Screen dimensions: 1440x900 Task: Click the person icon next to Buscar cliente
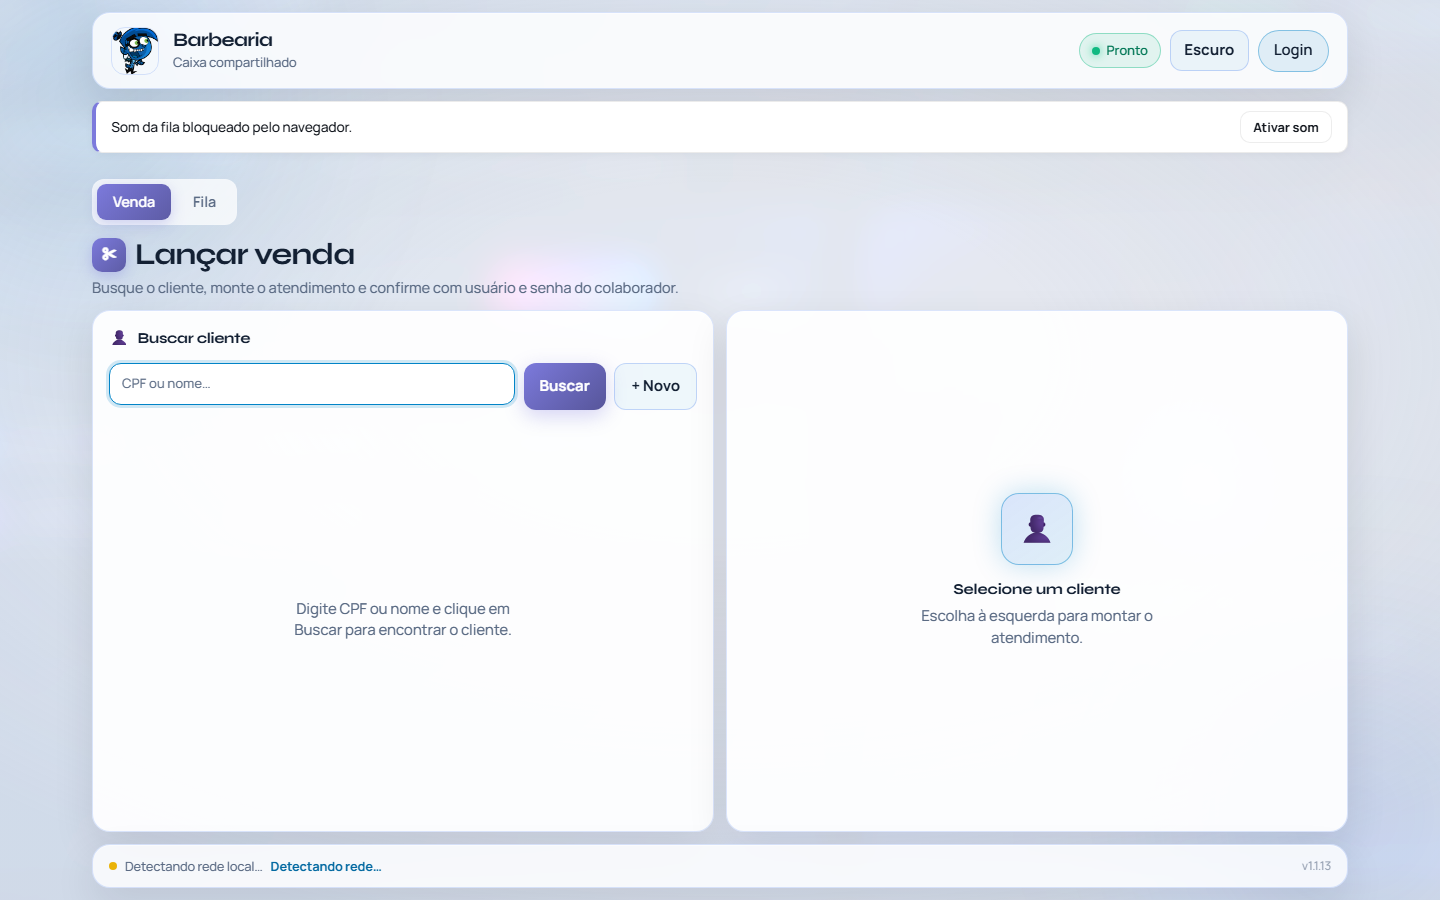[x=119, y=338]
